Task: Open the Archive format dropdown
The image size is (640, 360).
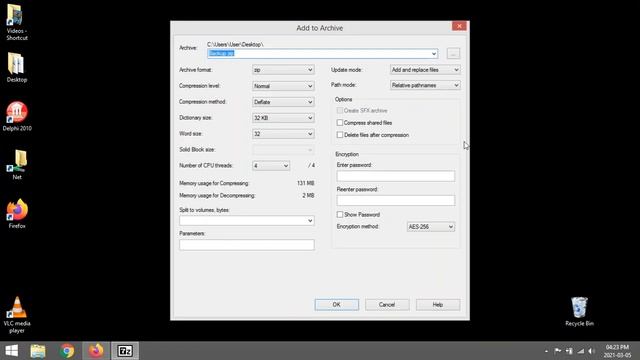Action: pyautogui.click(x=283, y=70)
